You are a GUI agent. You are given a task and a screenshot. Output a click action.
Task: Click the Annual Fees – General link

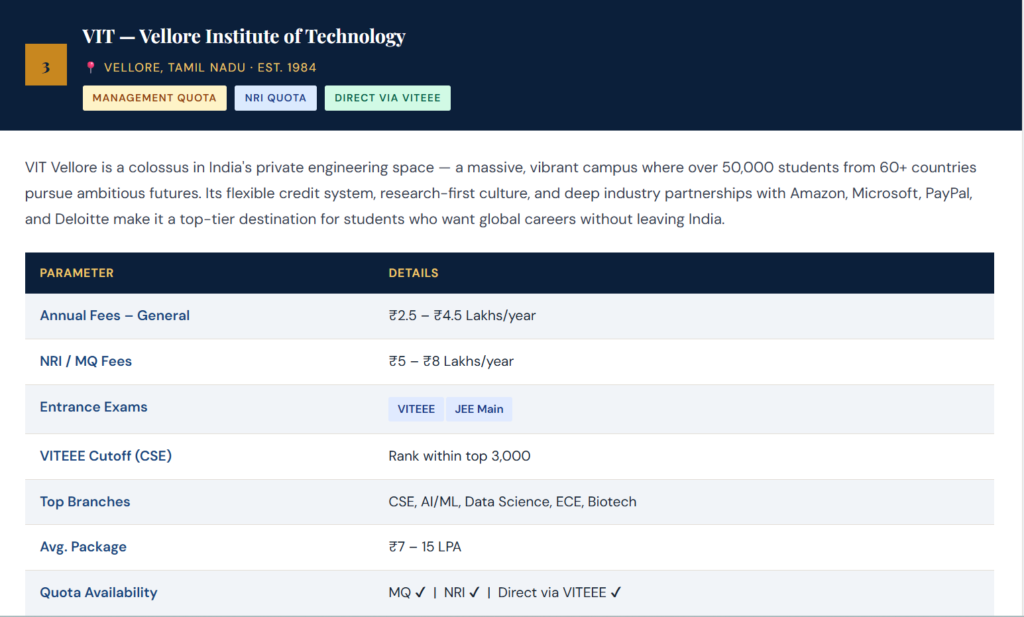click(114, 315)
